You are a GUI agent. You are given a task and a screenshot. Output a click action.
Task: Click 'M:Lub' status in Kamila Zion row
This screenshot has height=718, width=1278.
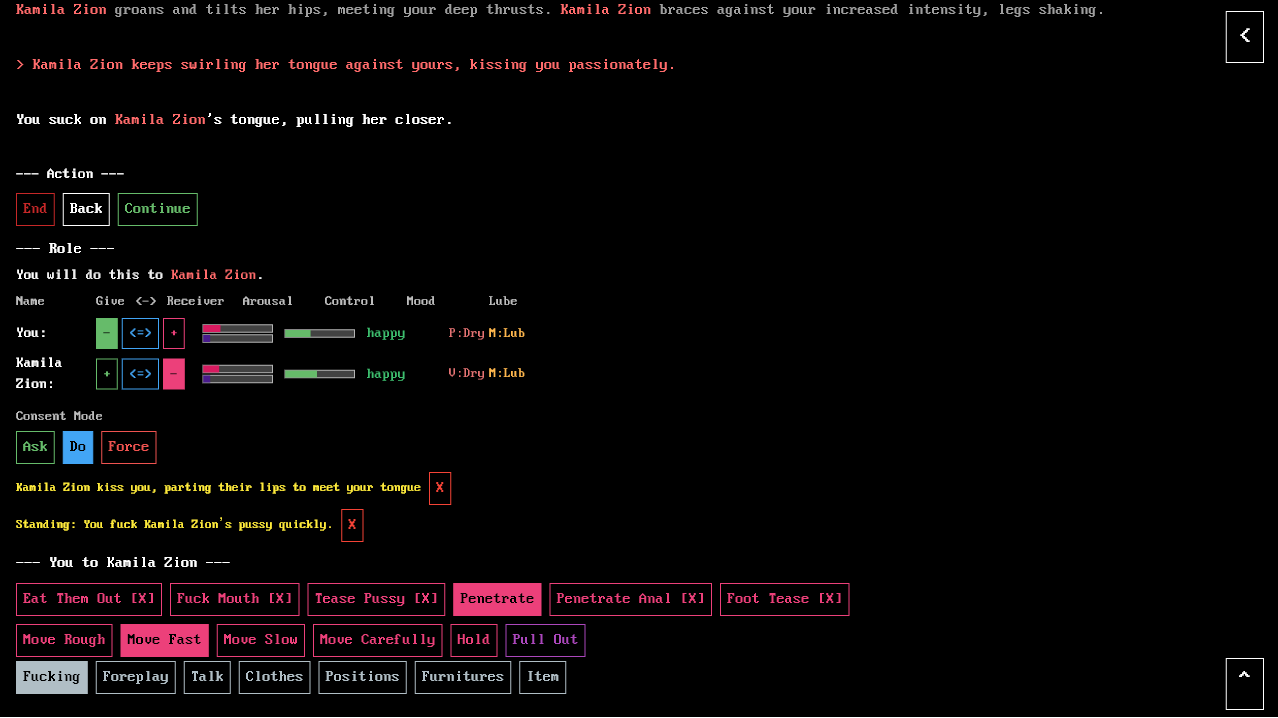click(x=507, y=373)
